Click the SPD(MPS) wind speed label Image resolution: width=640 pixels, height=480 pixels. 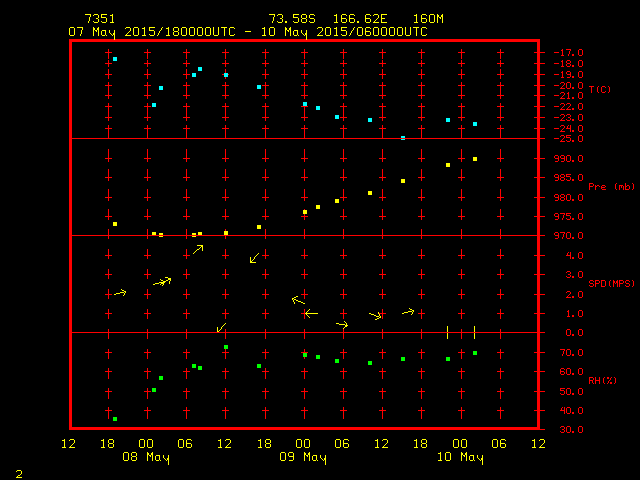coord(611,284)
